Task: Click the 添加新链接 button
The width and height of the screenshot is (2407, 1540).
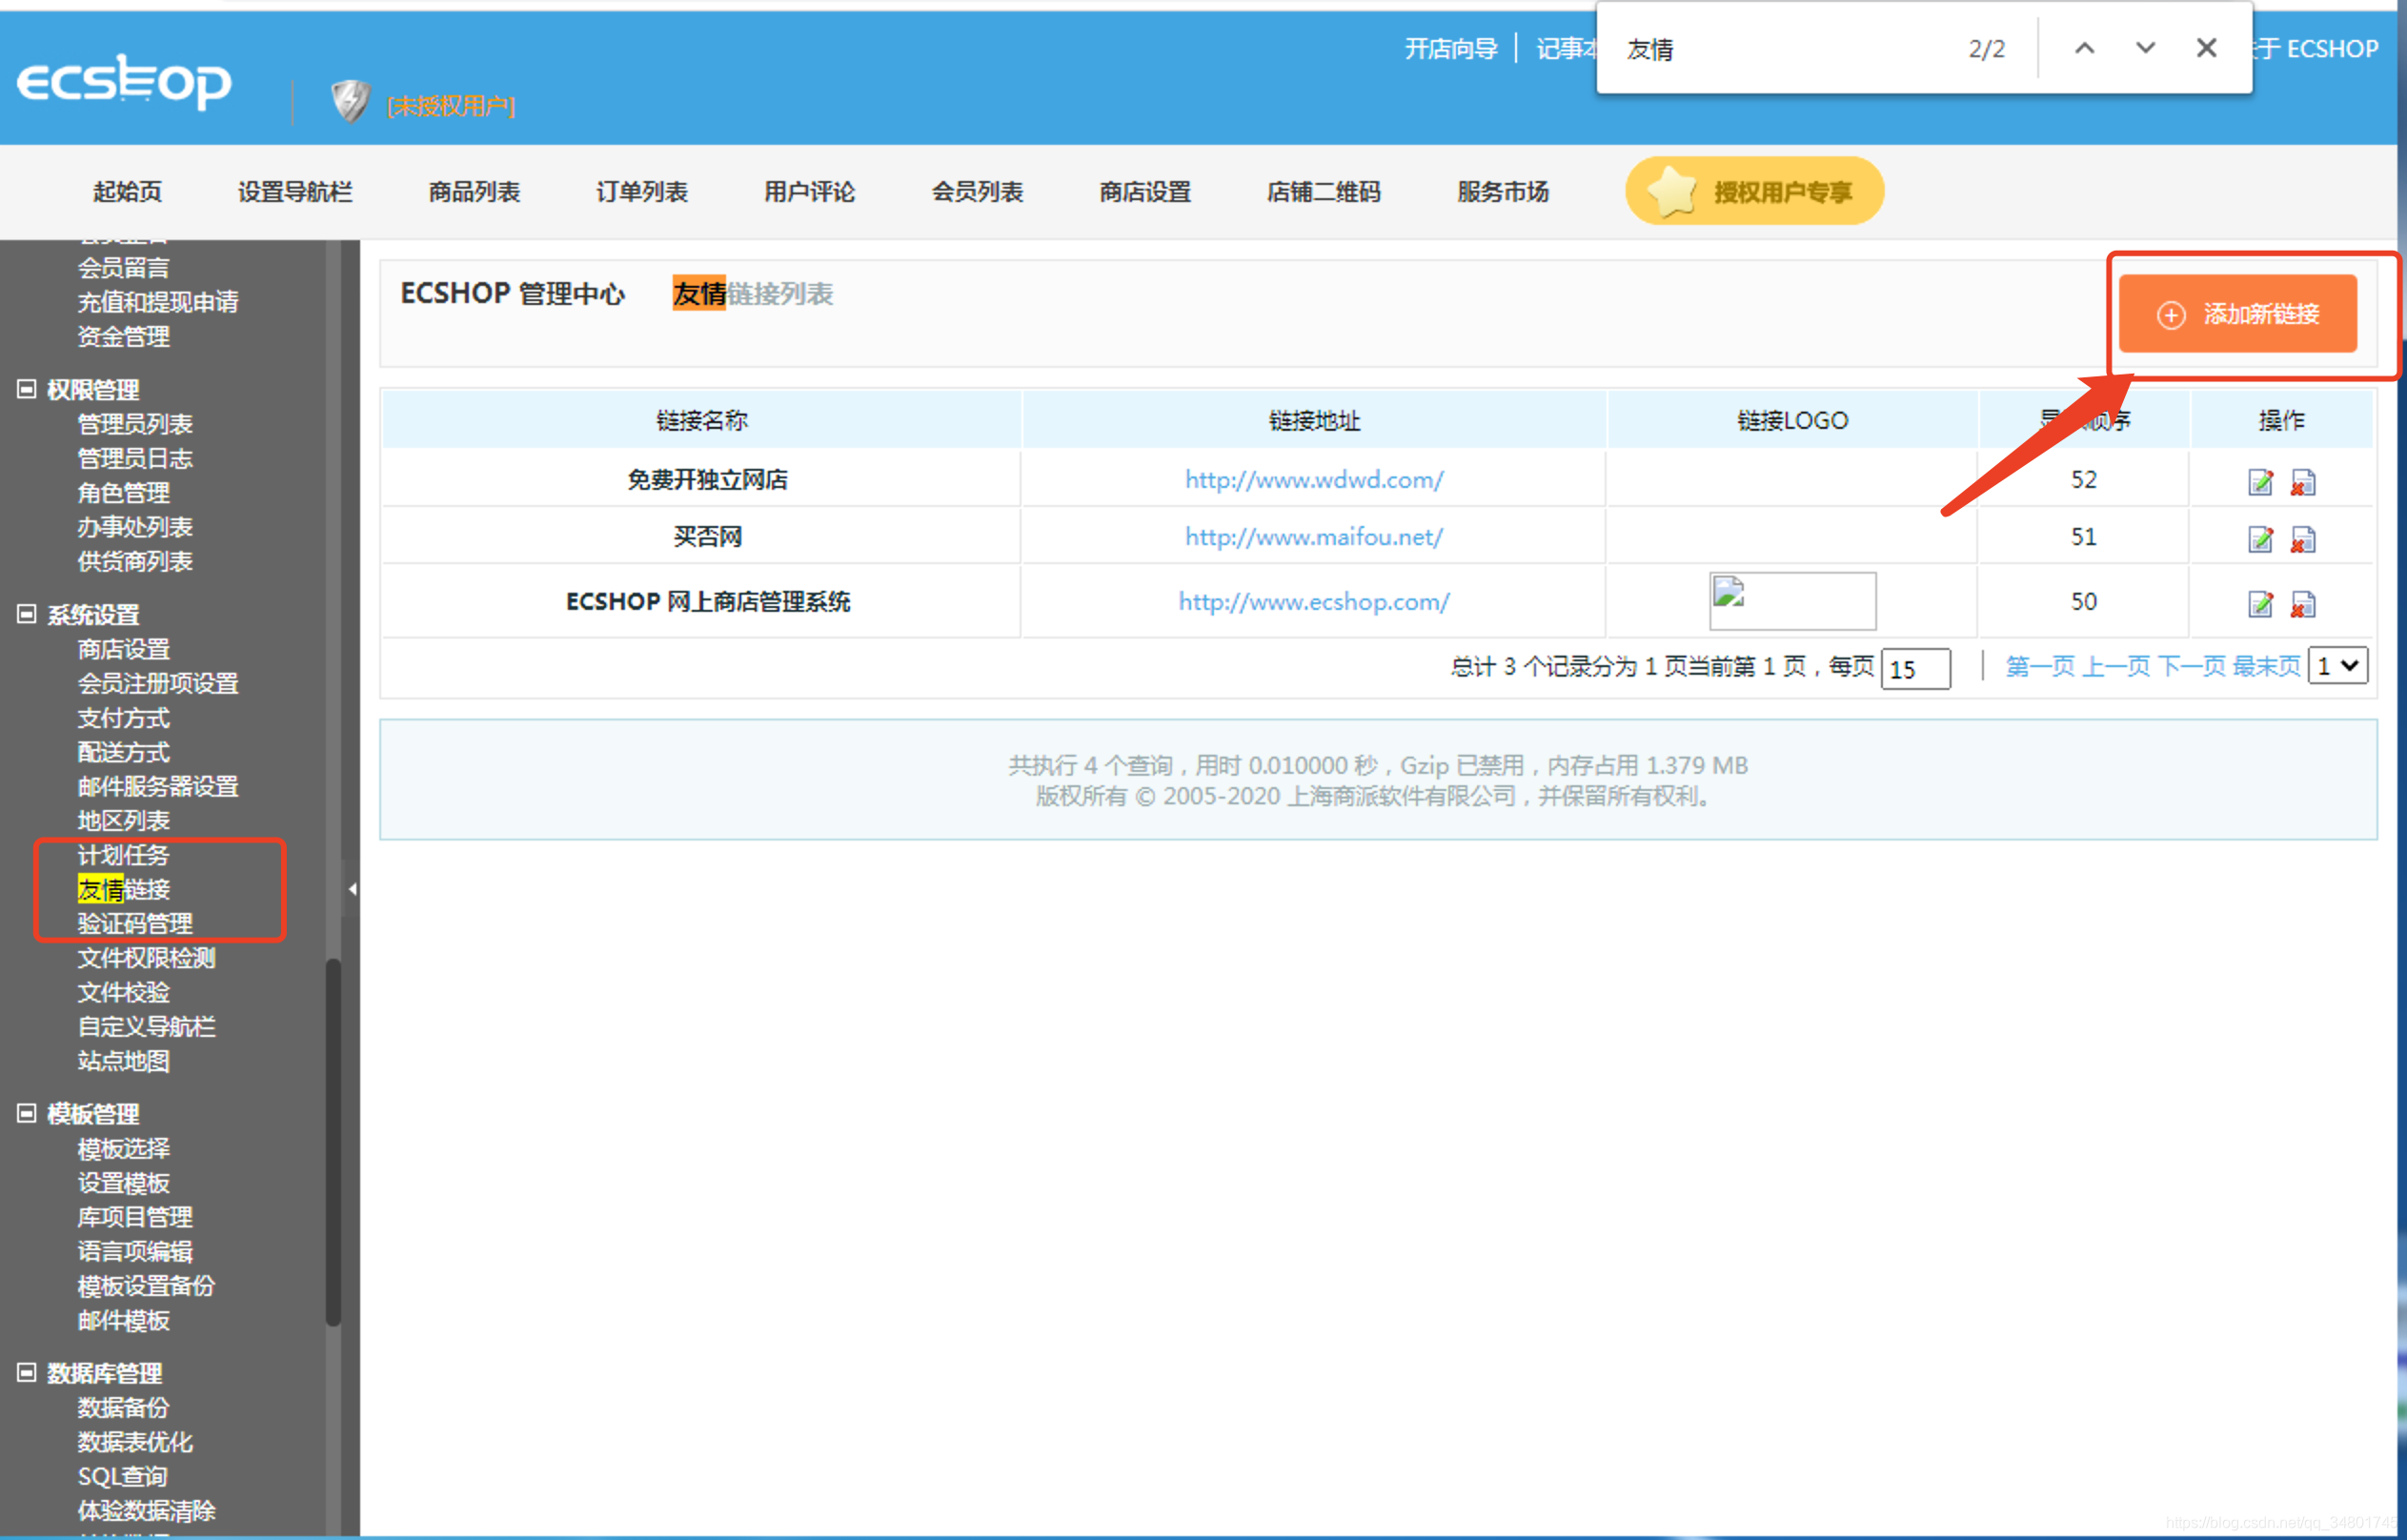Action: (x=2238, y=314)
